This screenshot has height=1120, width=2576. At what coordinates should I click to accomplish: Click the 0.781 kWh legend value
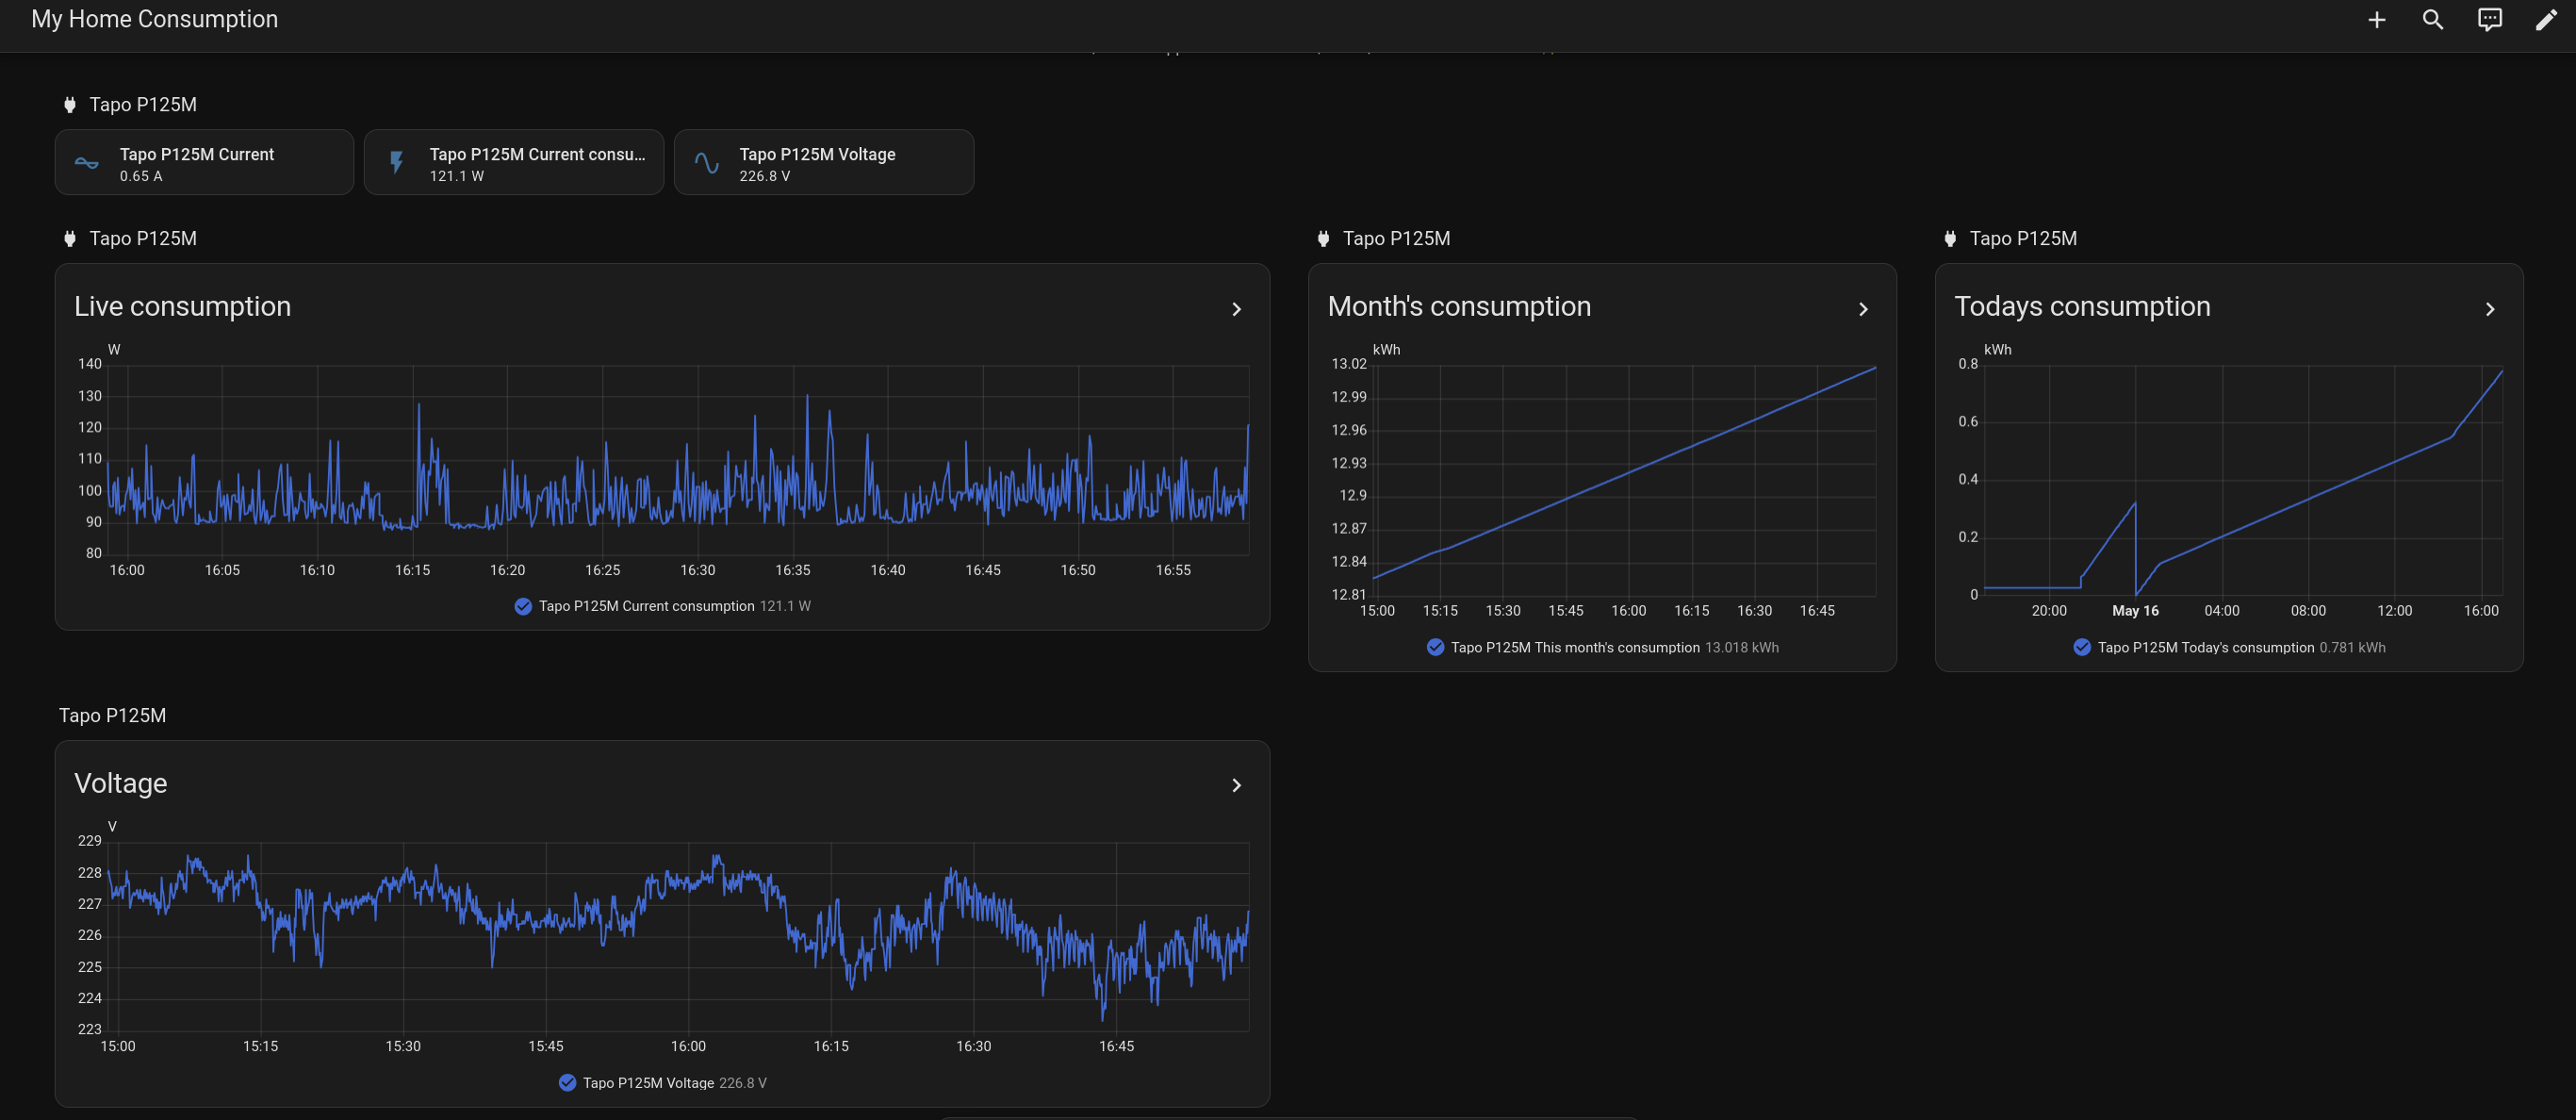point(2352,648)
